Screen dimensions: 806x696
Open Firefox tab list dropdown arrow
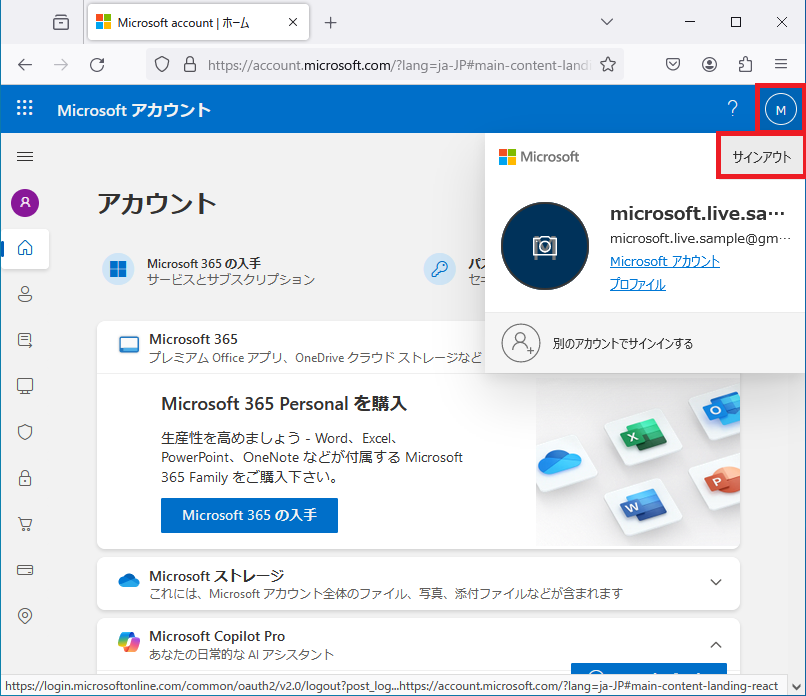click(x=607, y=22)
